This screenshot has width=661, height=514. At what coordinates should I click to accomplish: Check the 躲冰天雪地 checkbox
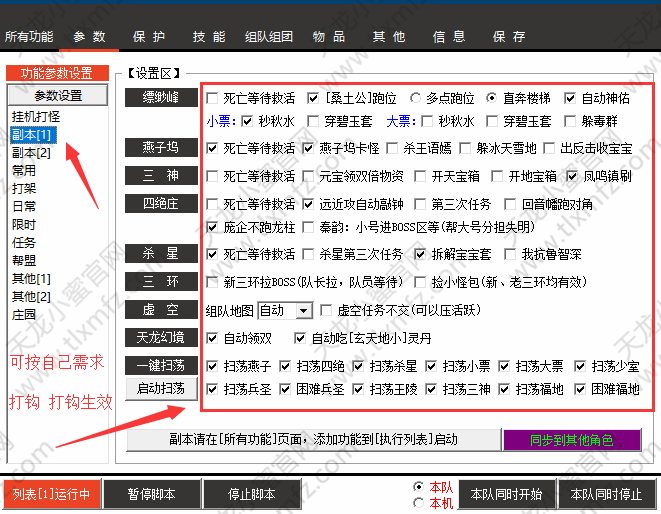coord(465,148)
